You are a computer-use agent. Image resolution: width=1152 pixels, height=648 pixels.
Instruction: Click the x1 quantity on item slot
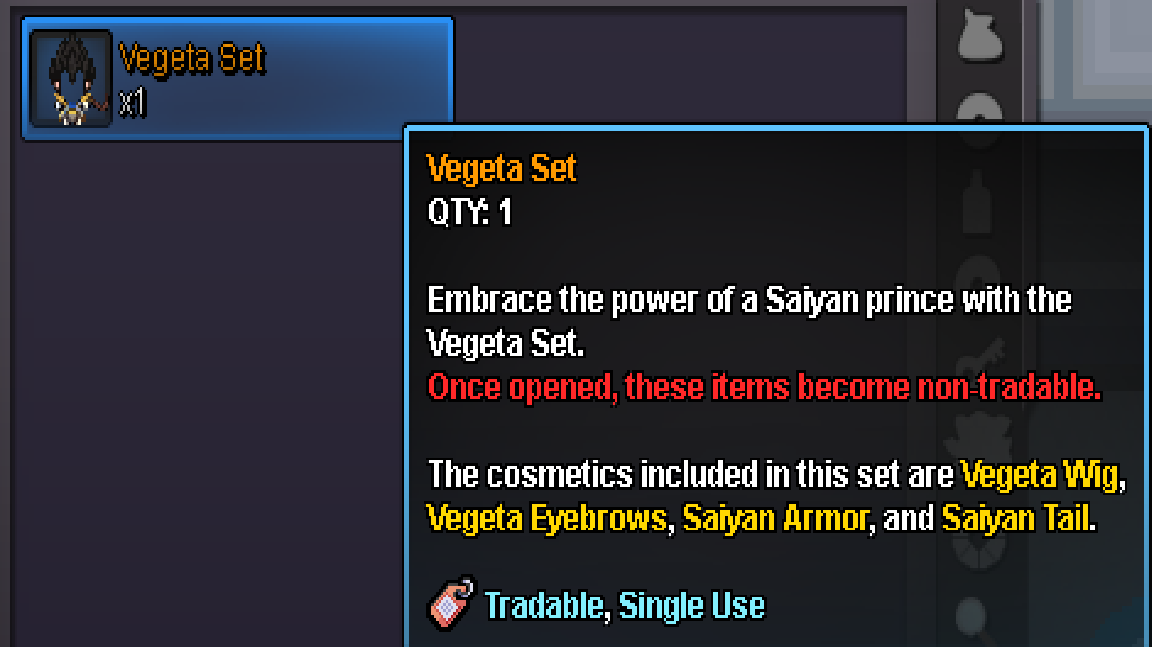[x=133, y=103]
